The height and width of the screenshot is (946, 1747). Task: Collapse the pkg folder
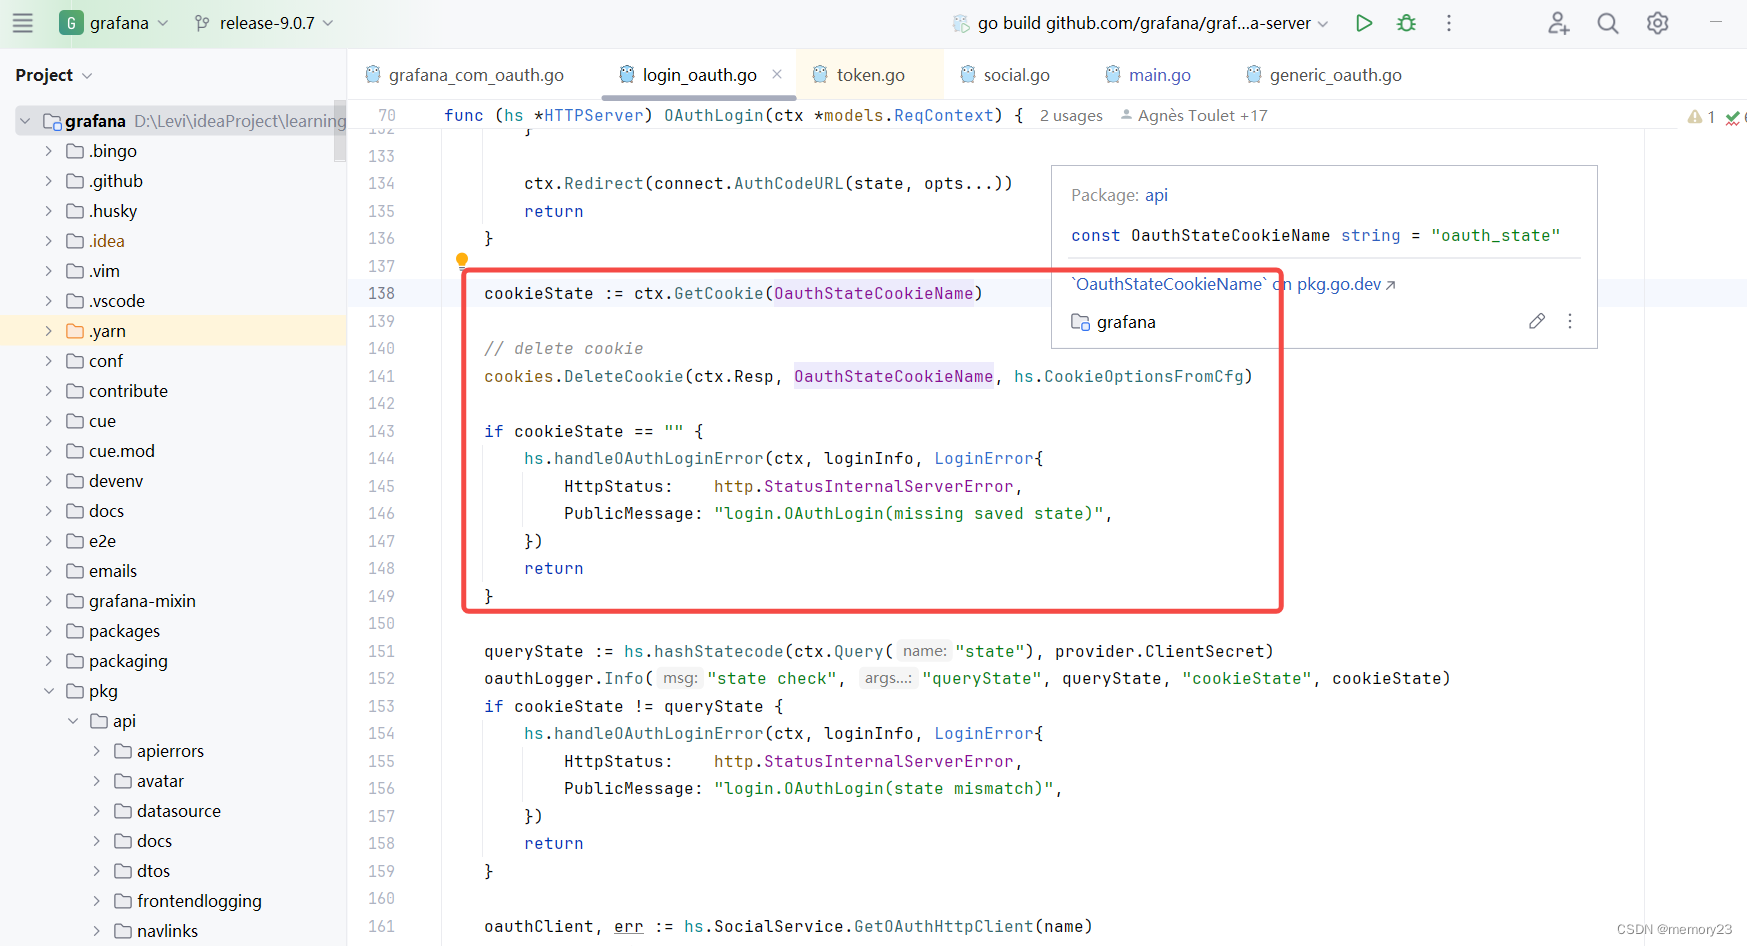coord(48,691)
